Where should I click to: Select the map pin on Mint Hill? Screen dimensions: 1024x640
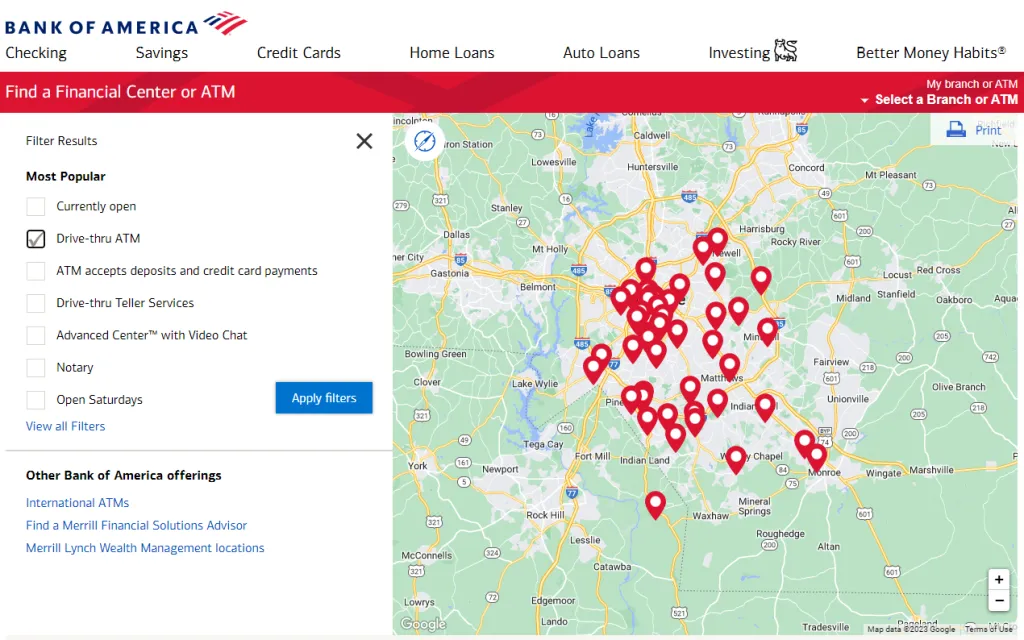(x=767, y=330)
